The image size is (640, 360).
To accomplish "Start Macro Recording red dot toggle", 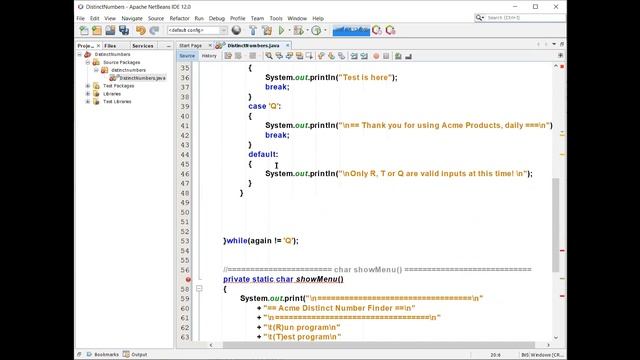I will point(376,56).
